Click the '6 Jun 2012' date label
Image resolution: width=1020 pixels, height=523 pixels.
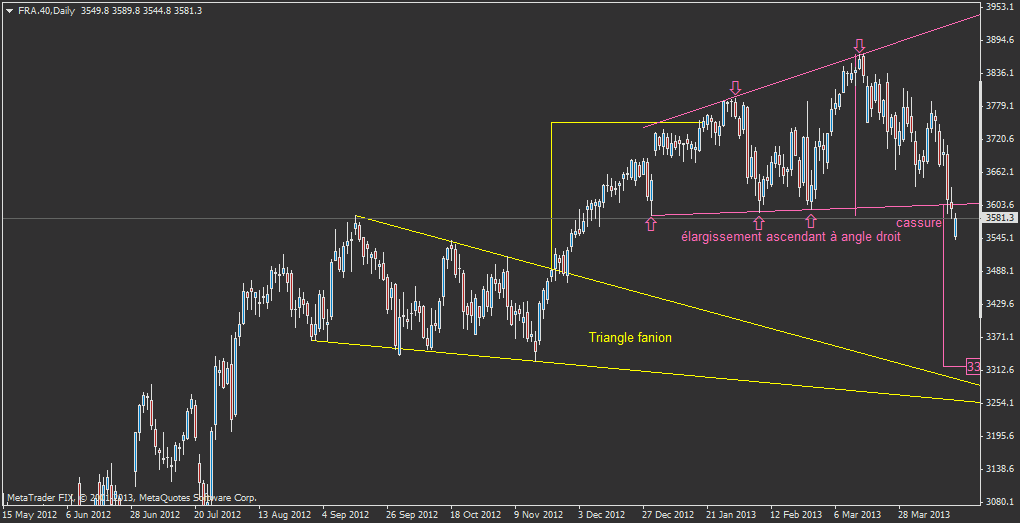[88, 514]
